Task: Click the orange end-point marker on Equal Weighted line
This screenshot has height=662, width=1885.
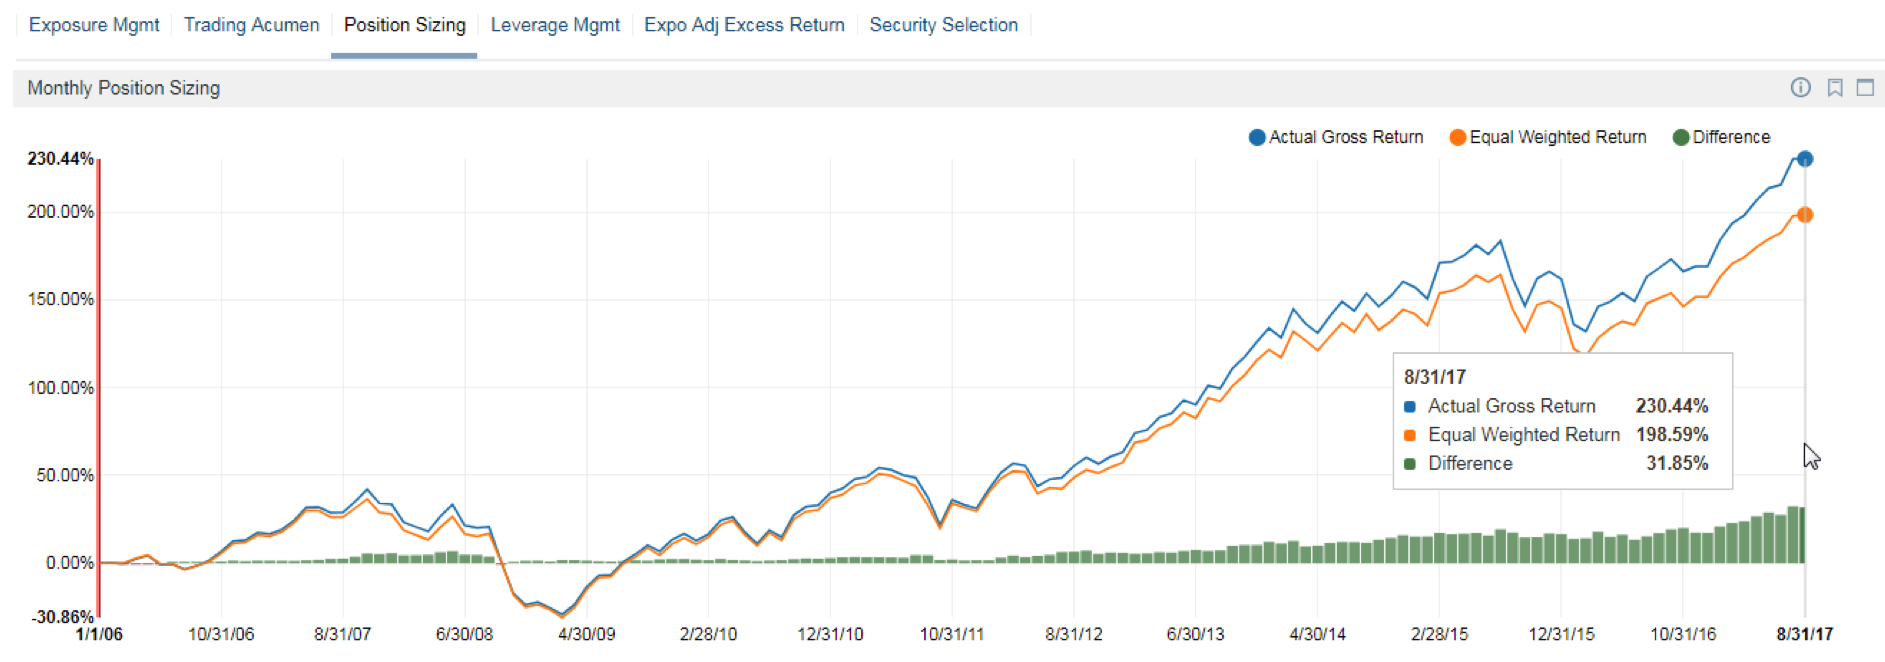Action: (x=1805, y=215)
